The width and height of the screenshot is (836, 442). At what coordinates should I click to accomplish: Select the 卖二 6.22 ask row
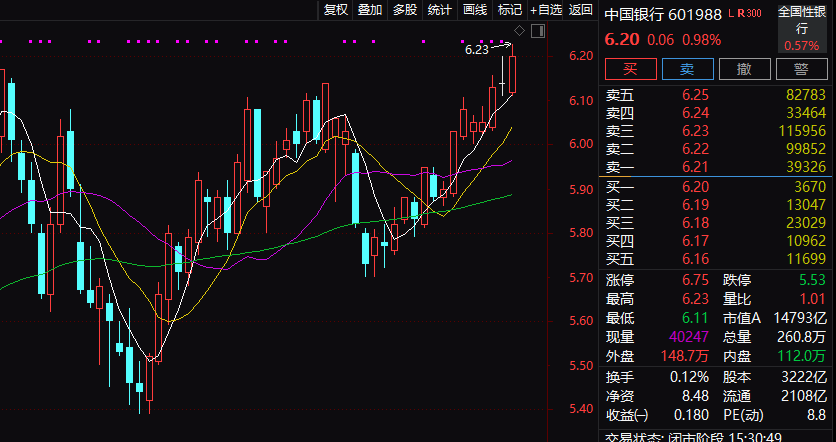(716, 149)
